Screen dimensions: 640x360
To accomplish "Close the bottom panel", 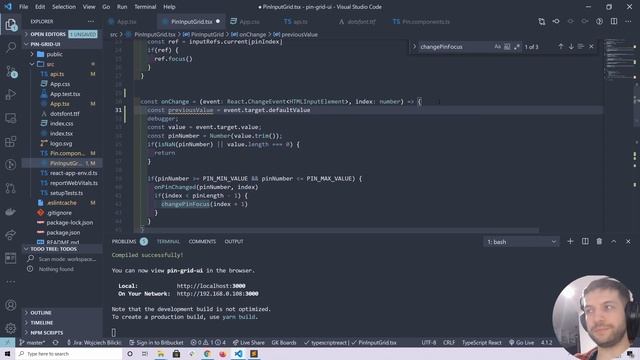I will click(x=628, y=242).
